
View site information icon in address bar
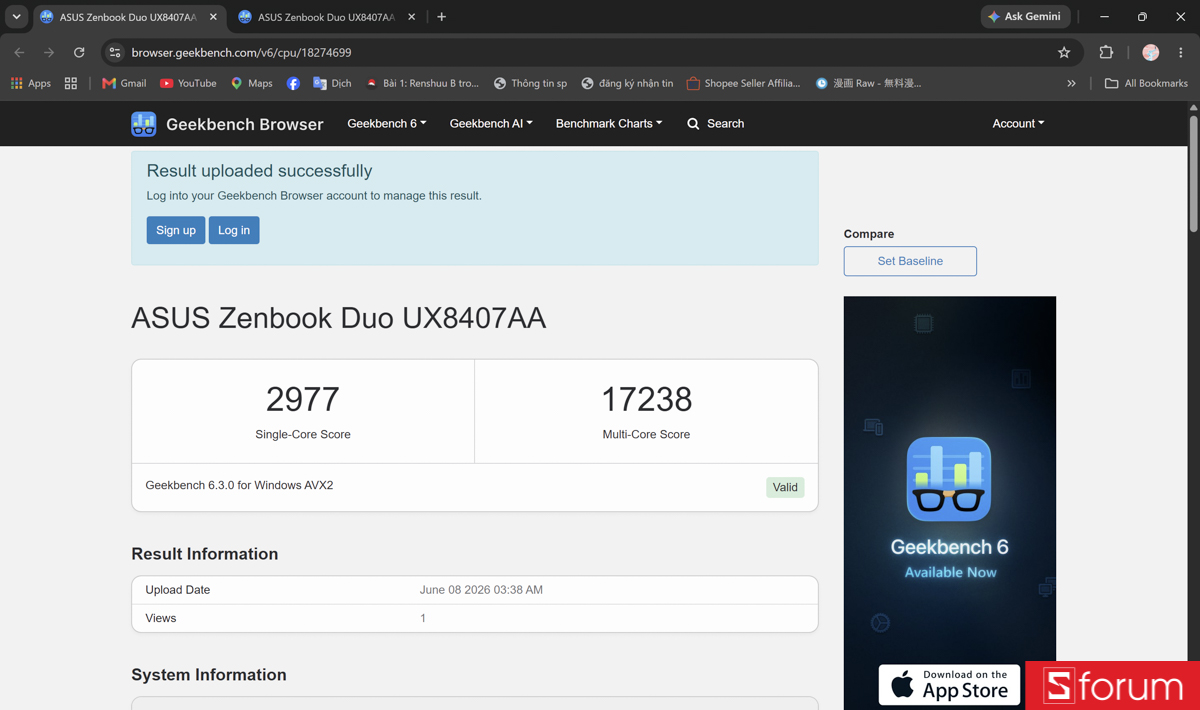(x=115, y=52)
